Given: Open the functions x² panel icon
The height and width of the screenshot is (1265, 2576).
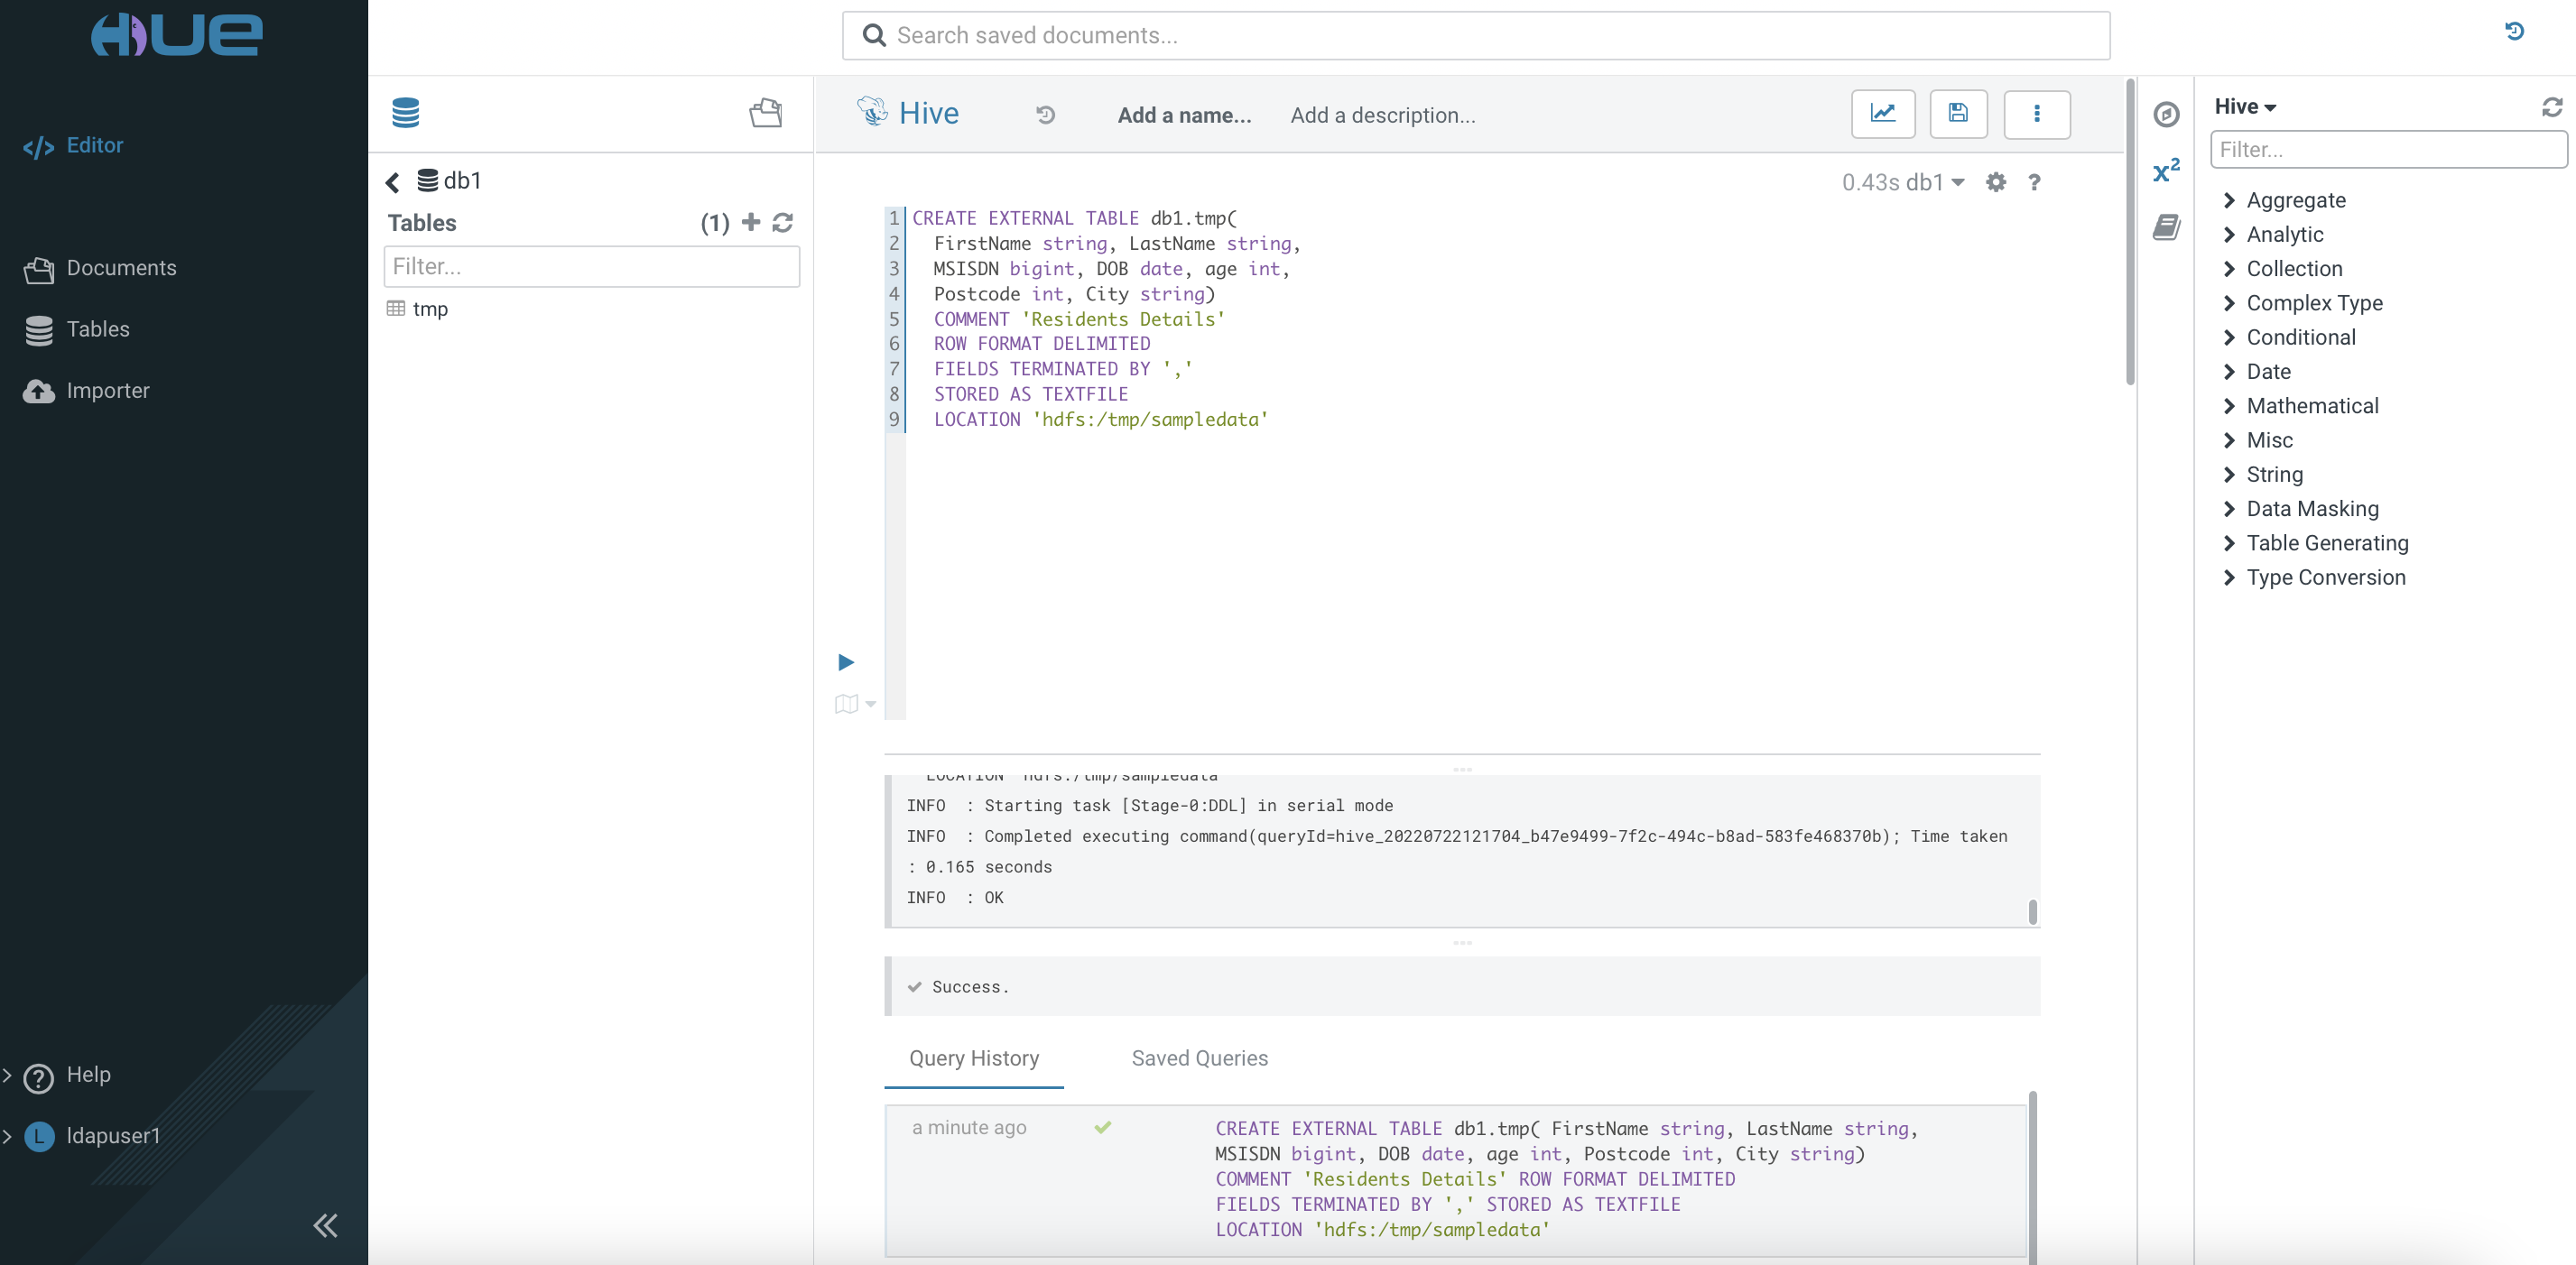Looking at the screenshot, I should [x=2165, y=171].
